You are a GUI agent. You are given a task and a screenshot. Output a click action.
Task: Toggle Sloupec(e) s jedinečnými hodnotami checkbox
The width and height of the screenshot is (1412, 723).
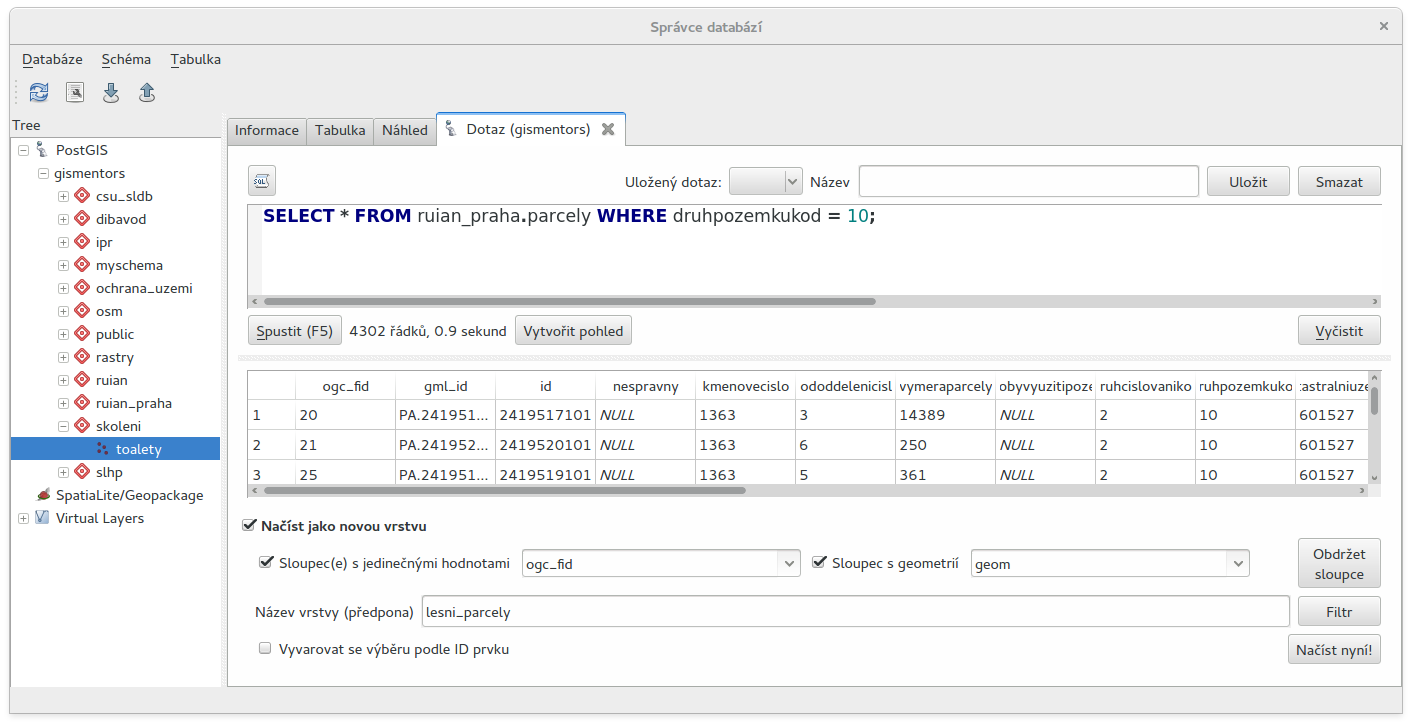tap(266, 562)
